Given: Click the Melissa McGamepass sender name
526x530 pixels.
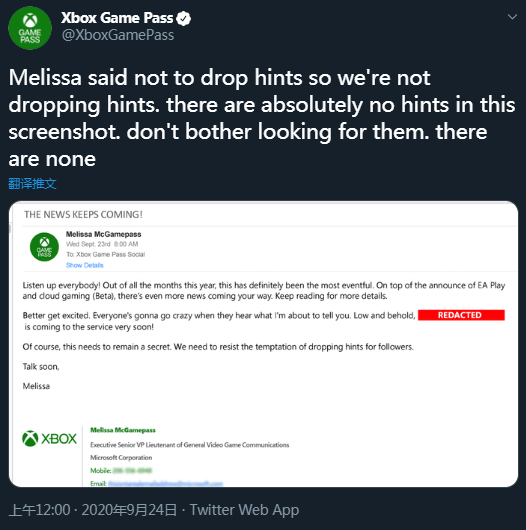Looking at the screenshot, I should (x=103, y=234).
